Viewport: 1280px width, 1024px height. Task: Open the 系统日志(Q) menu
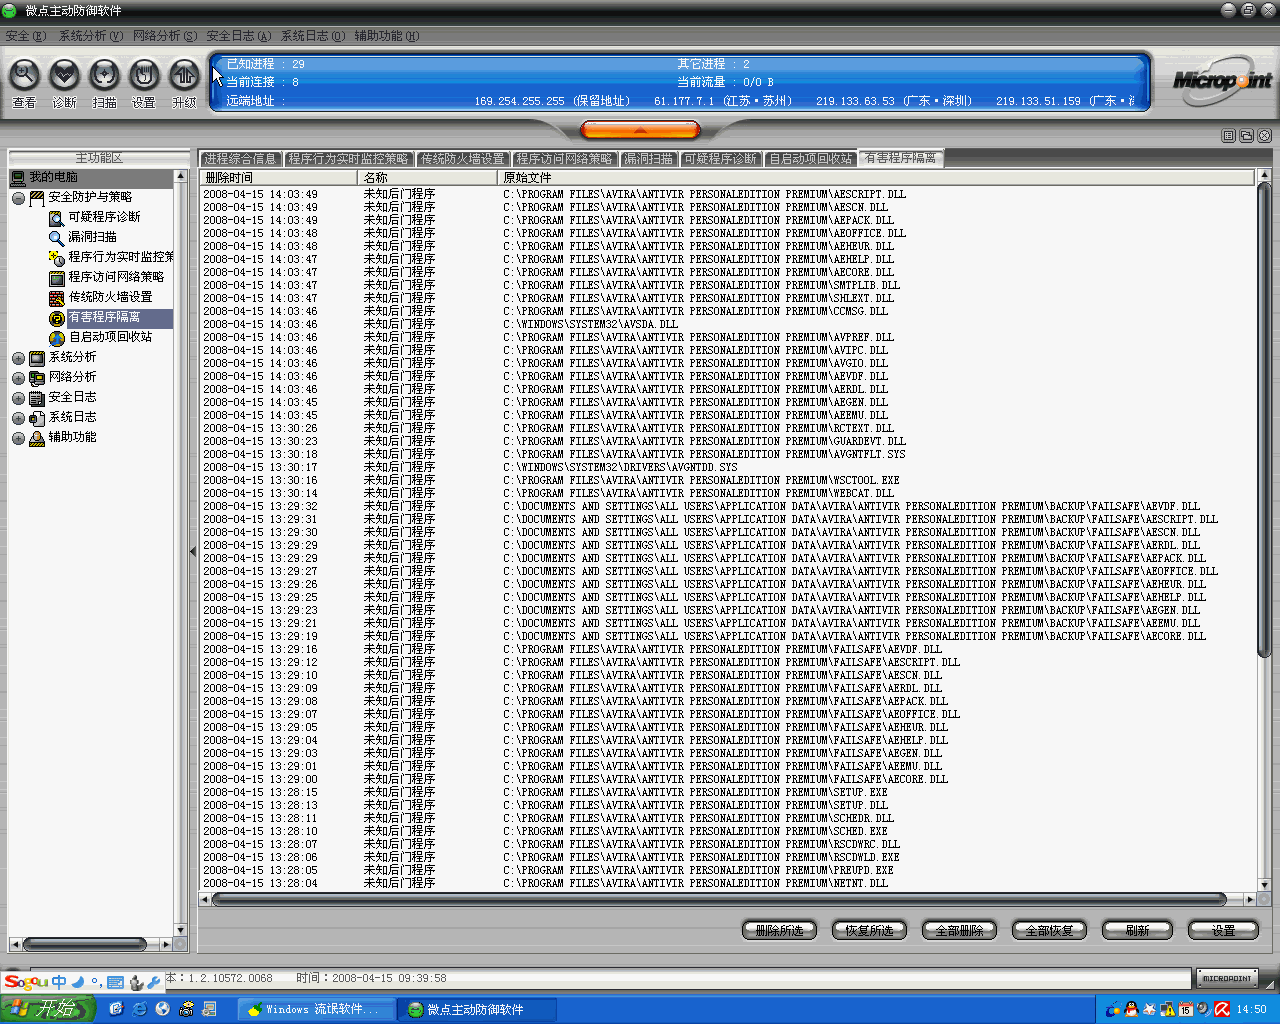point(312,36)
